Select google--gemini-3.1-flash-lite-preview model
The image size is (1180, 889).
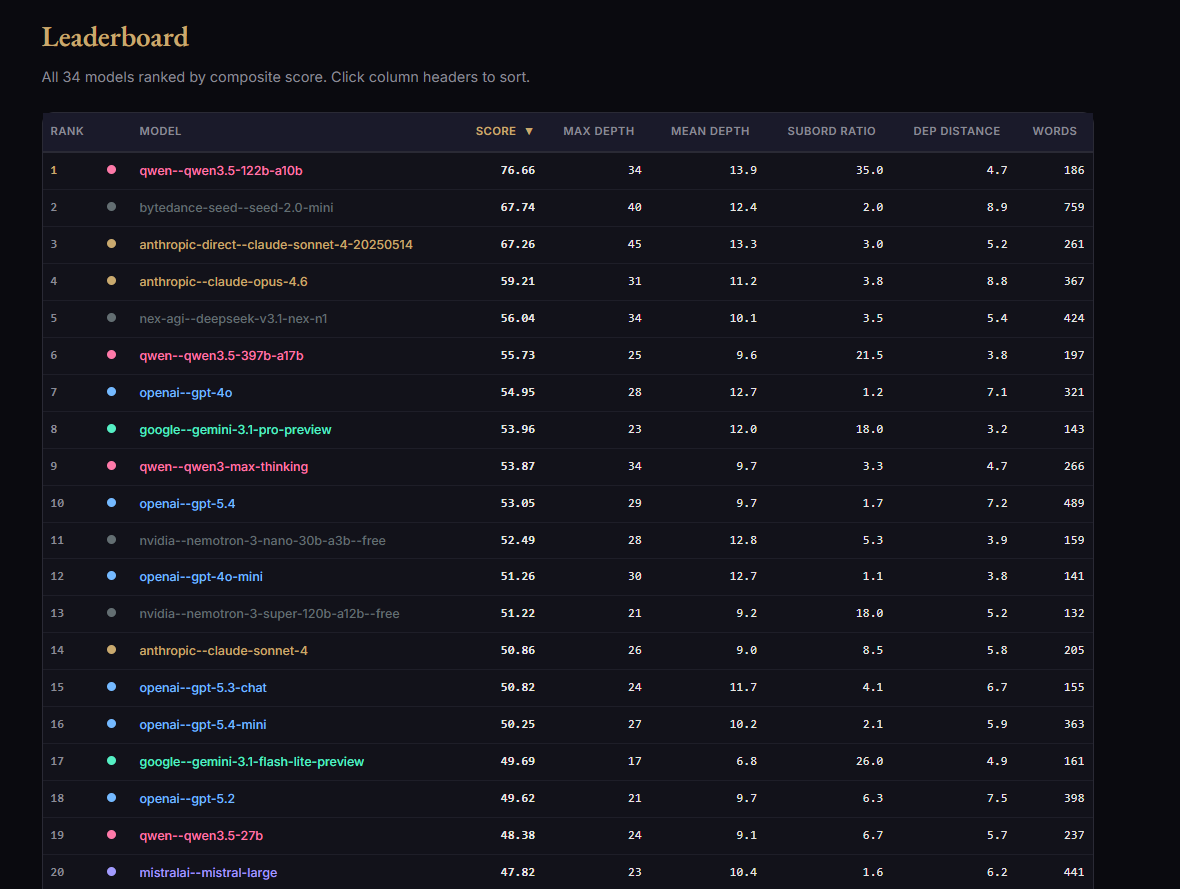click(x=251, y=762)
